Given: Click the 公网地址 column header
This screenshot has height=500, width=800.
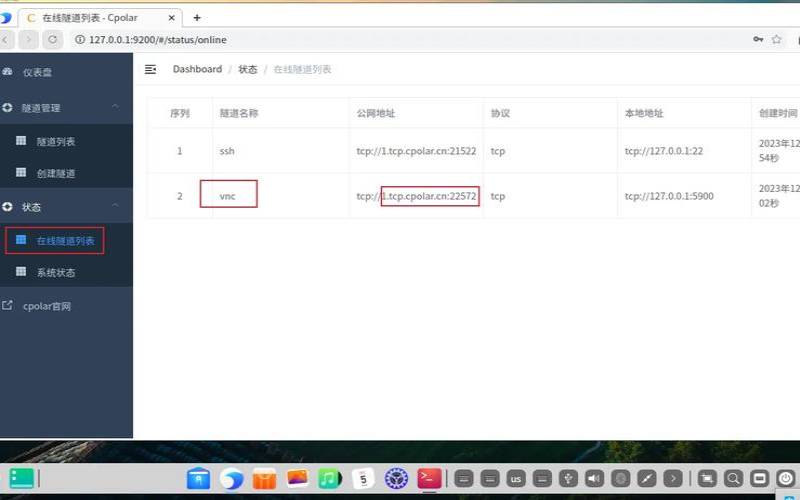Looking at the screenshot, I should pos(376,113).
